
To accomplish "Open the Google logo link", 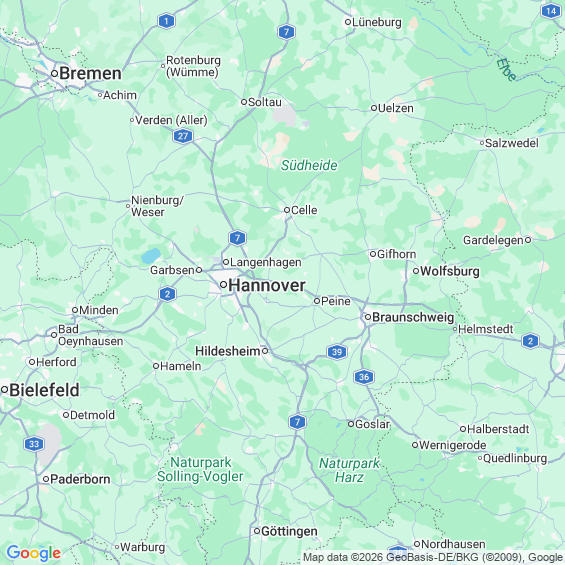I will 34,553.
